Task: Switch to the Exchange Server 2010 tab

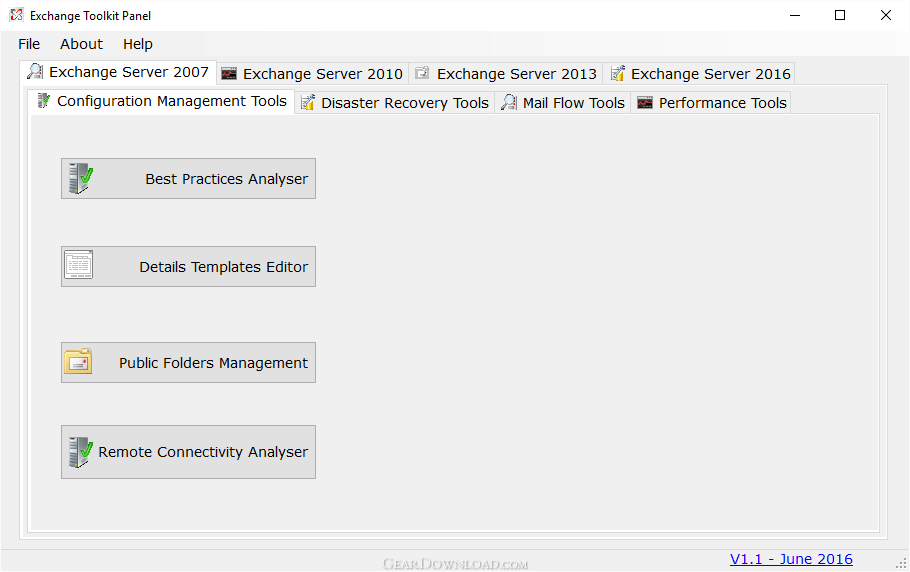Action: pos(313,74)
